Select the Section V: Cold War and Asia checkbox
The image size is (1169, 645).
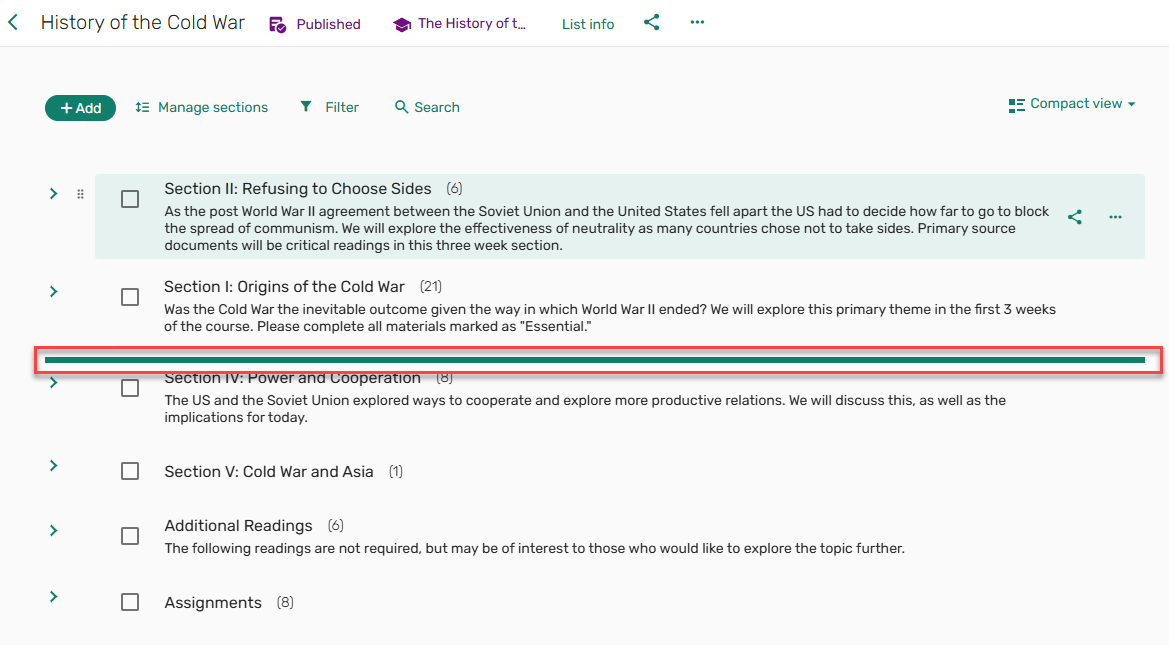pyautogui.click(x=130, y=471)
